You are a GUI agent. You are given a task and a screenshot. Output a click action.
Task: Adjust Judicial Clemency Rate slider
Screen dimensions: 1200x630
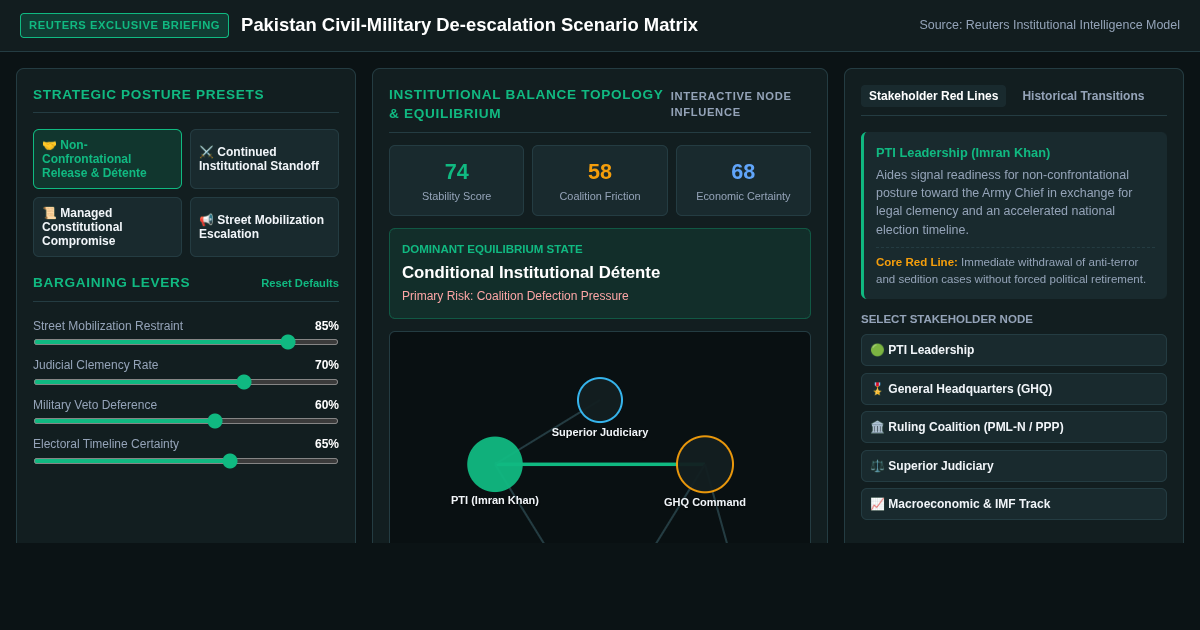coord(186,382)
